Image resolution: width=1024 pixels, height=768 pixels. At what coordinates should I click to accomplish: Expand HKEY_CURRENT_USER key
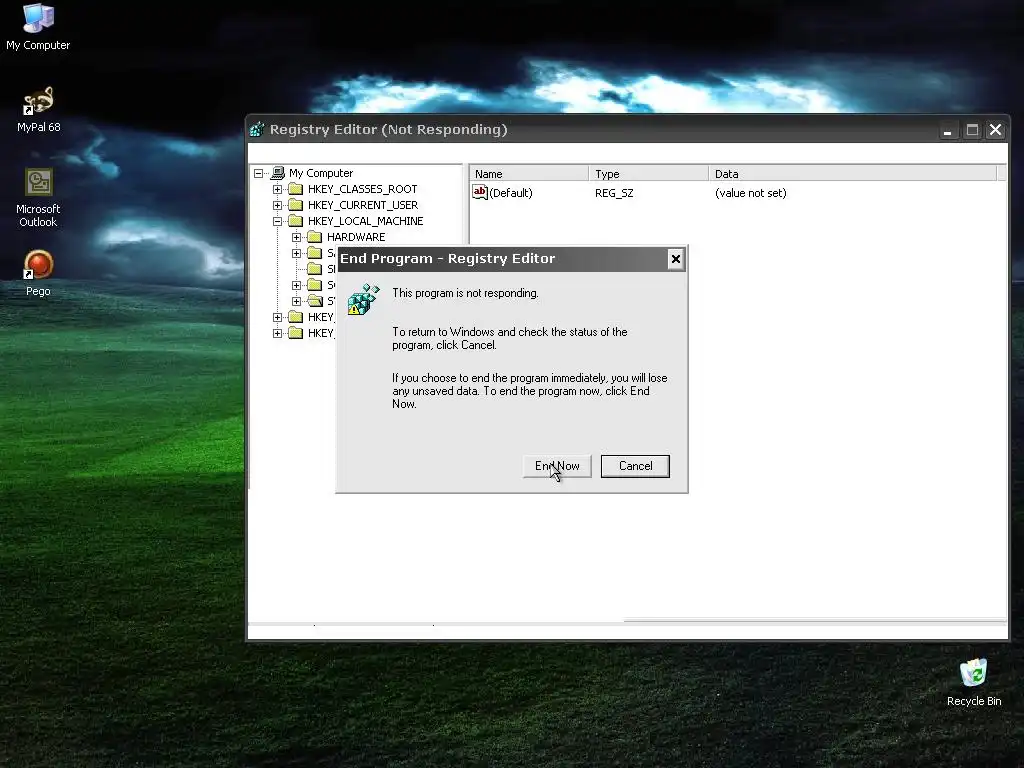point(278,205)
